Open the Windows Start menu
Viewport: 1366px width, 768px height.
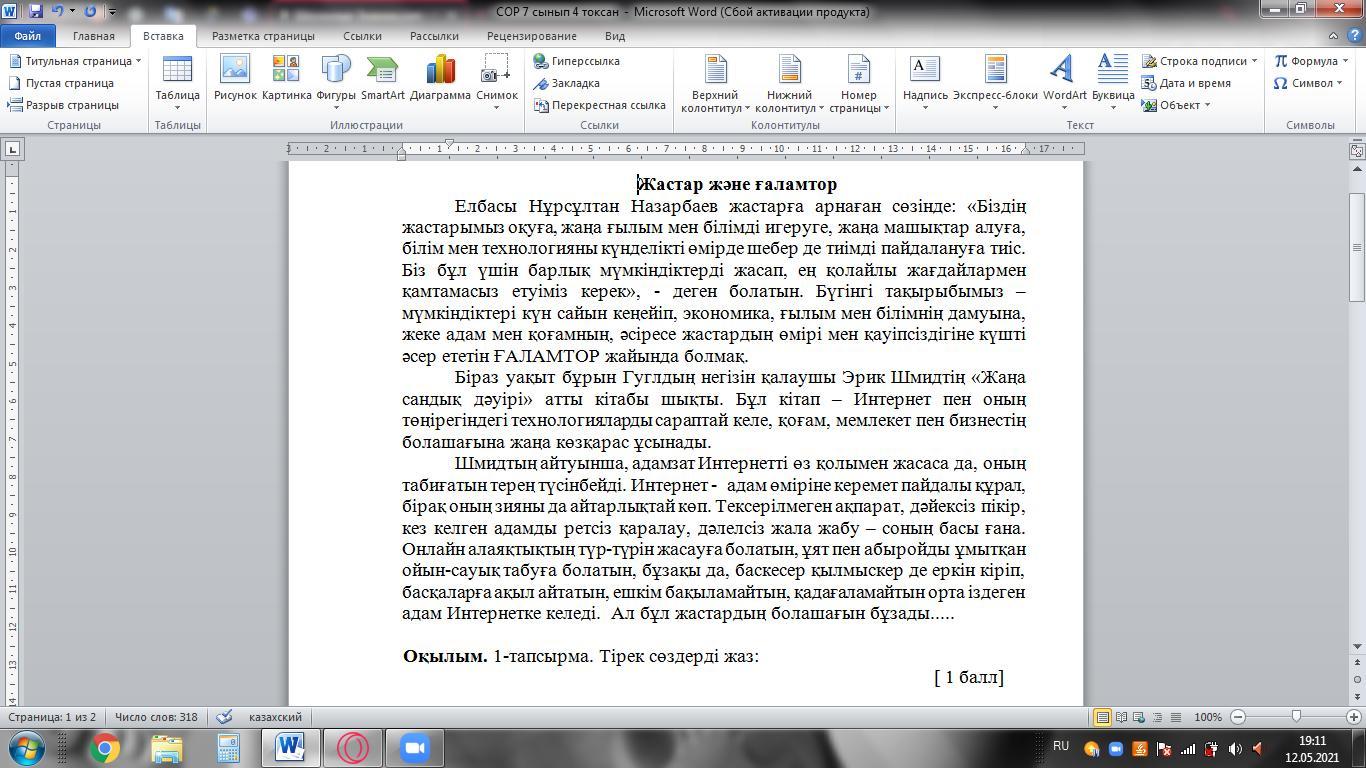point(26,748)
